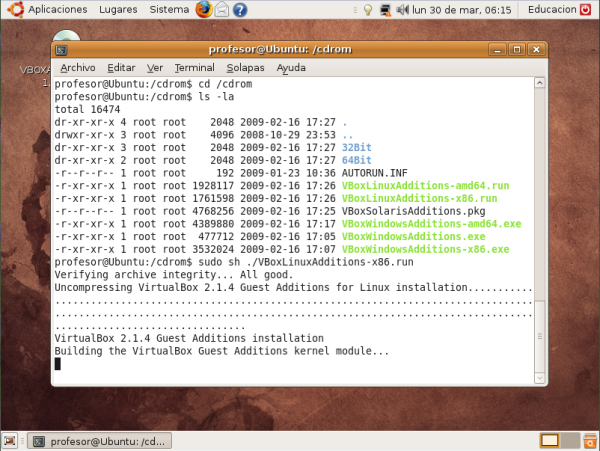Open the Sistema menu
This screenshot has width=600, height=451.
point(168,10)
